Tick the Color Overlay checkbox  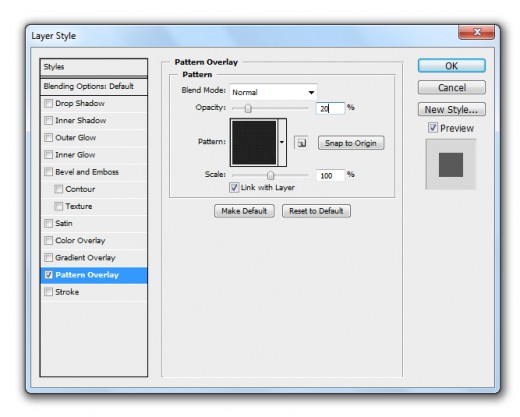coord(49,240)
